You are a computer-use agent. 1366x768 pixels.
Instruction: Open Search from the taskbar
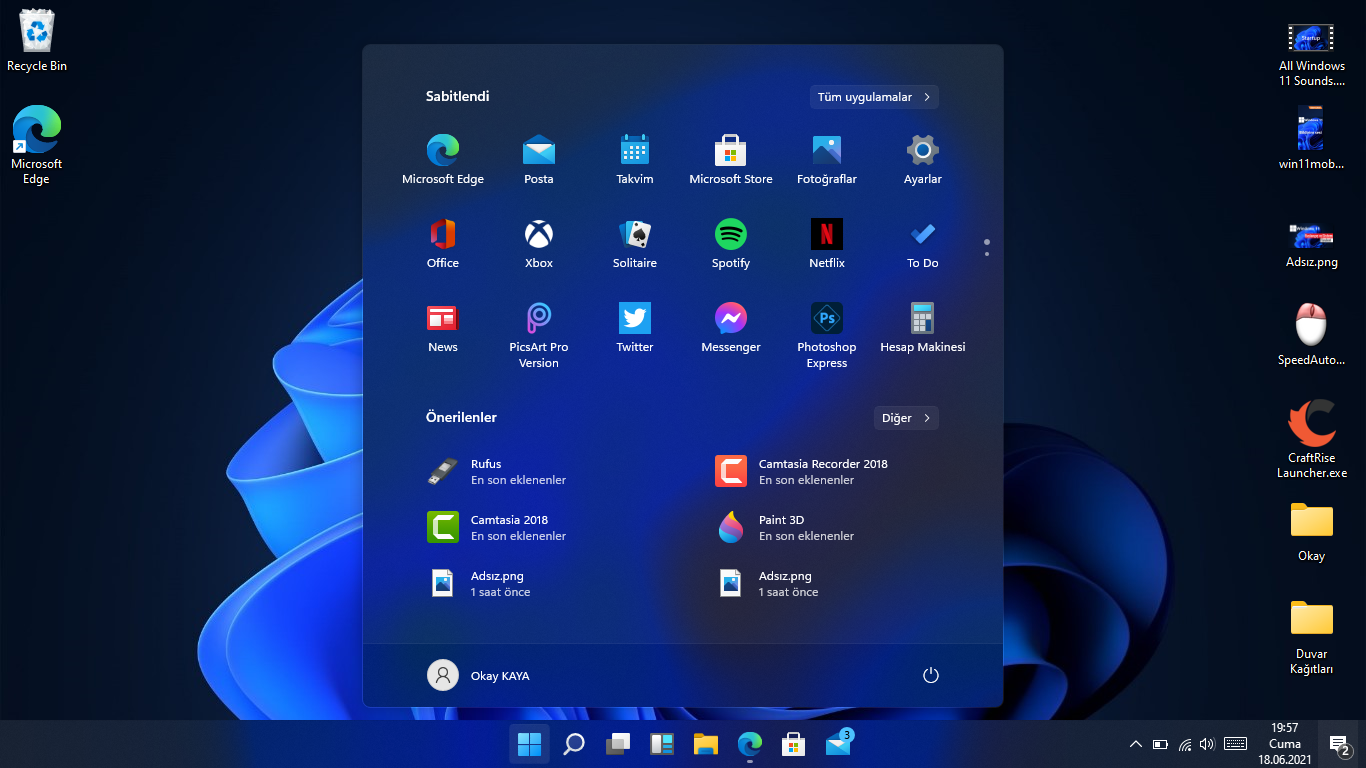(574, 744)
